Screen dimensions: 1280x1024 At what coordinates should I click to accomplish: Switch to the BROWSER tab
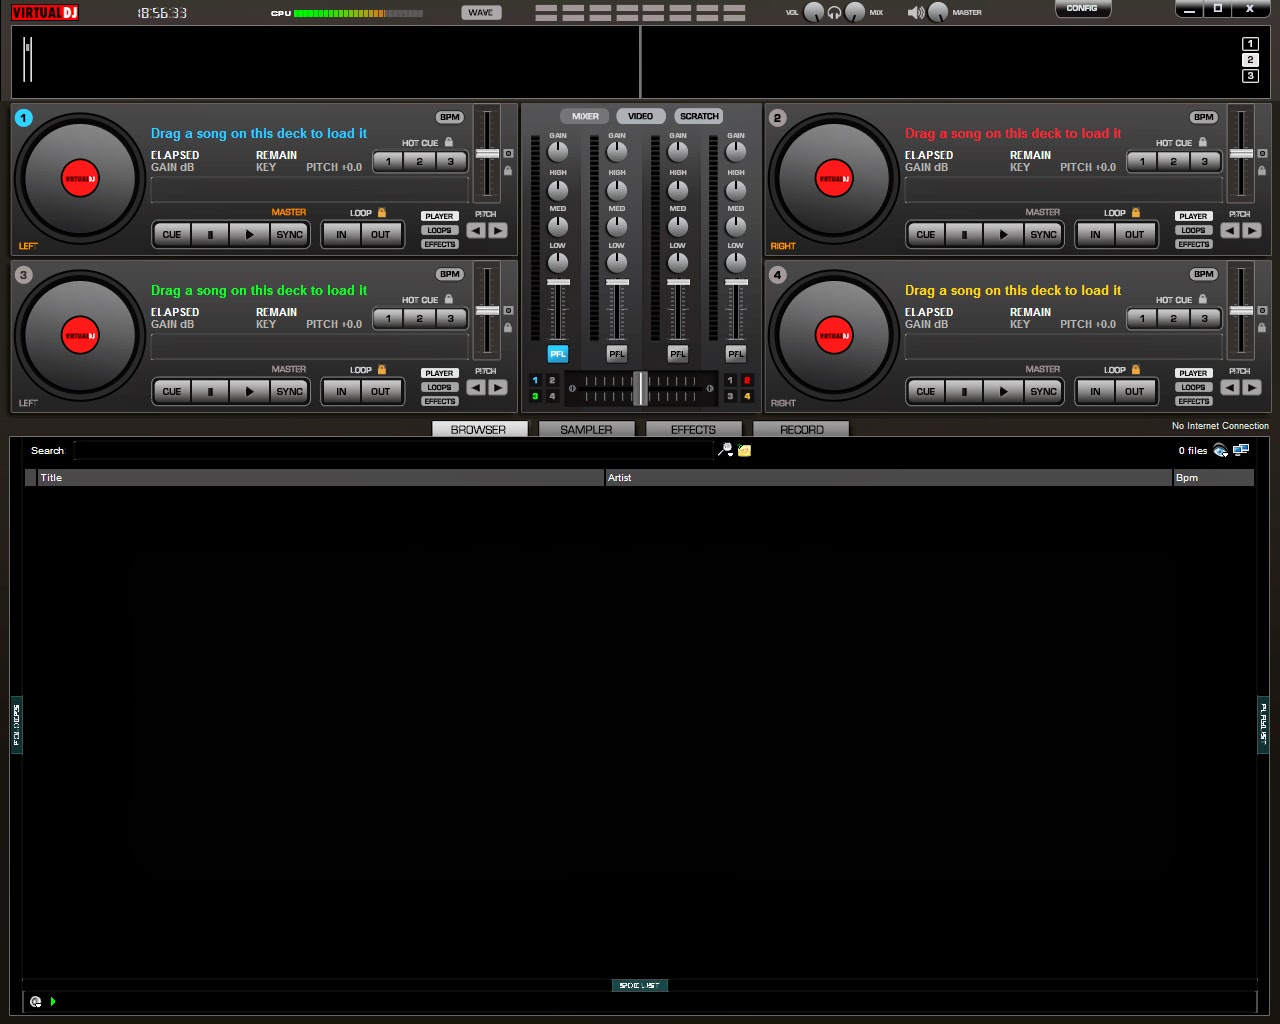pyautogui.click(x=478, y=429)
